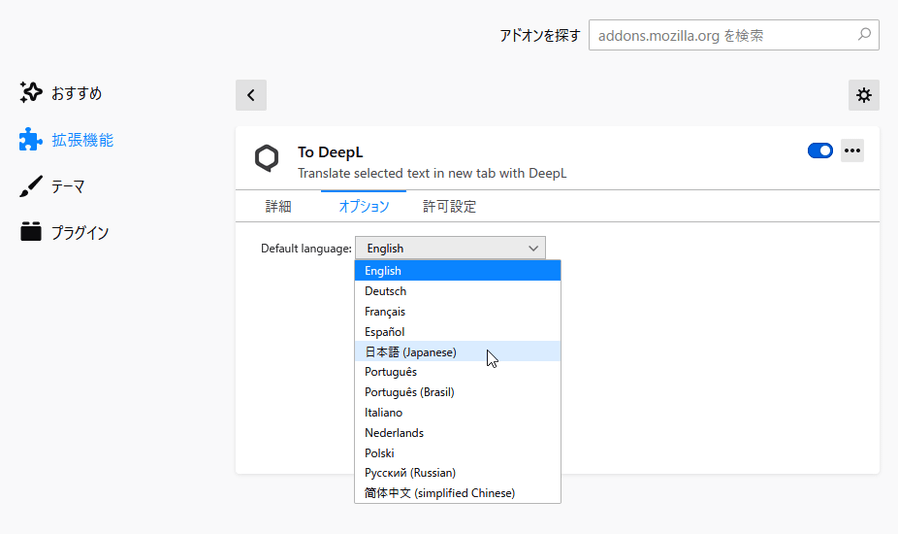Click the アドオンを探す label
The height and width of the screenshot is (534, 898).
click(540, 36)
